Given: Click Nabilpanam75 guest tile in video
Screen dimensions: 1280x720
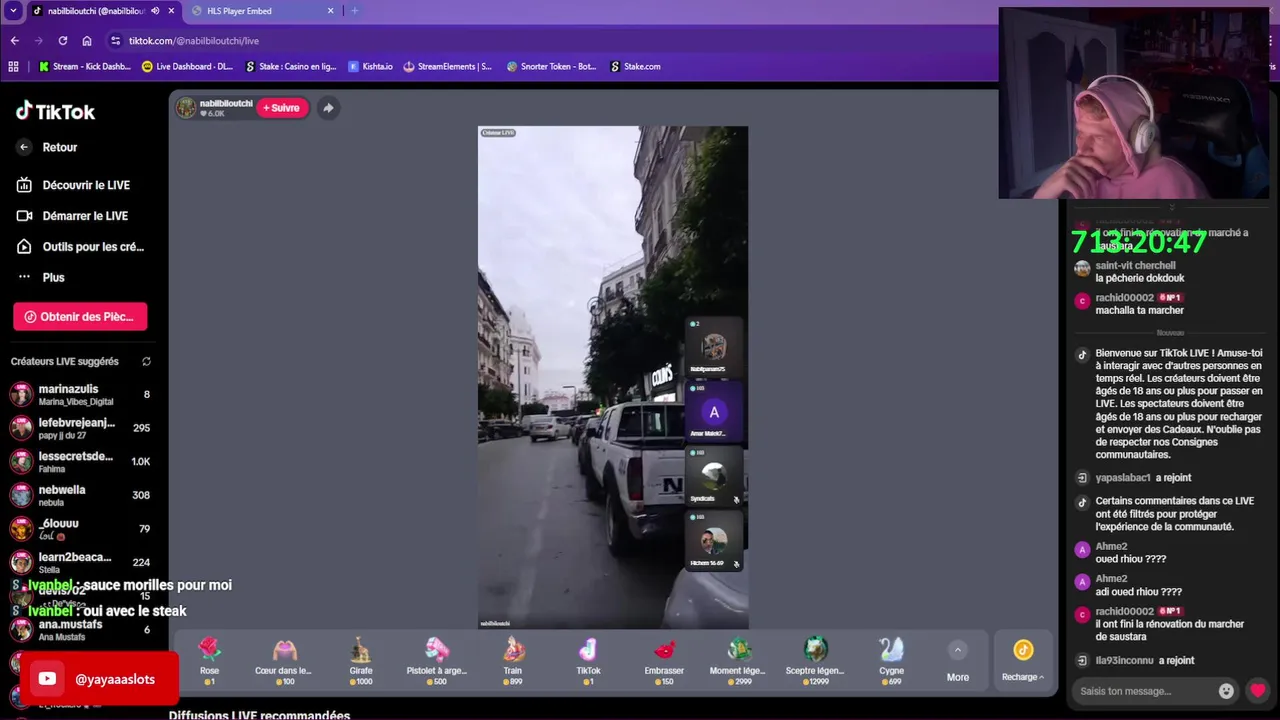Looking at the screenshot, I should click(714, 347).
